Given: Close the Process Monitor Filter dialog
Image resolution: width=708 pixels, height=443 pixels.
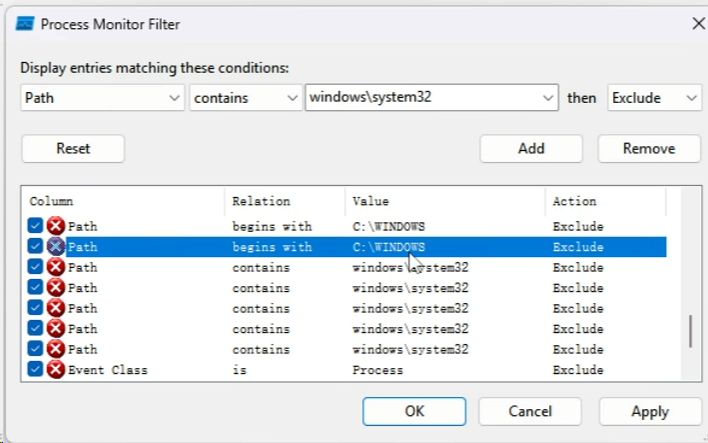Looking at the screenshot, I should pyautogui.click(x=699, y=23).
